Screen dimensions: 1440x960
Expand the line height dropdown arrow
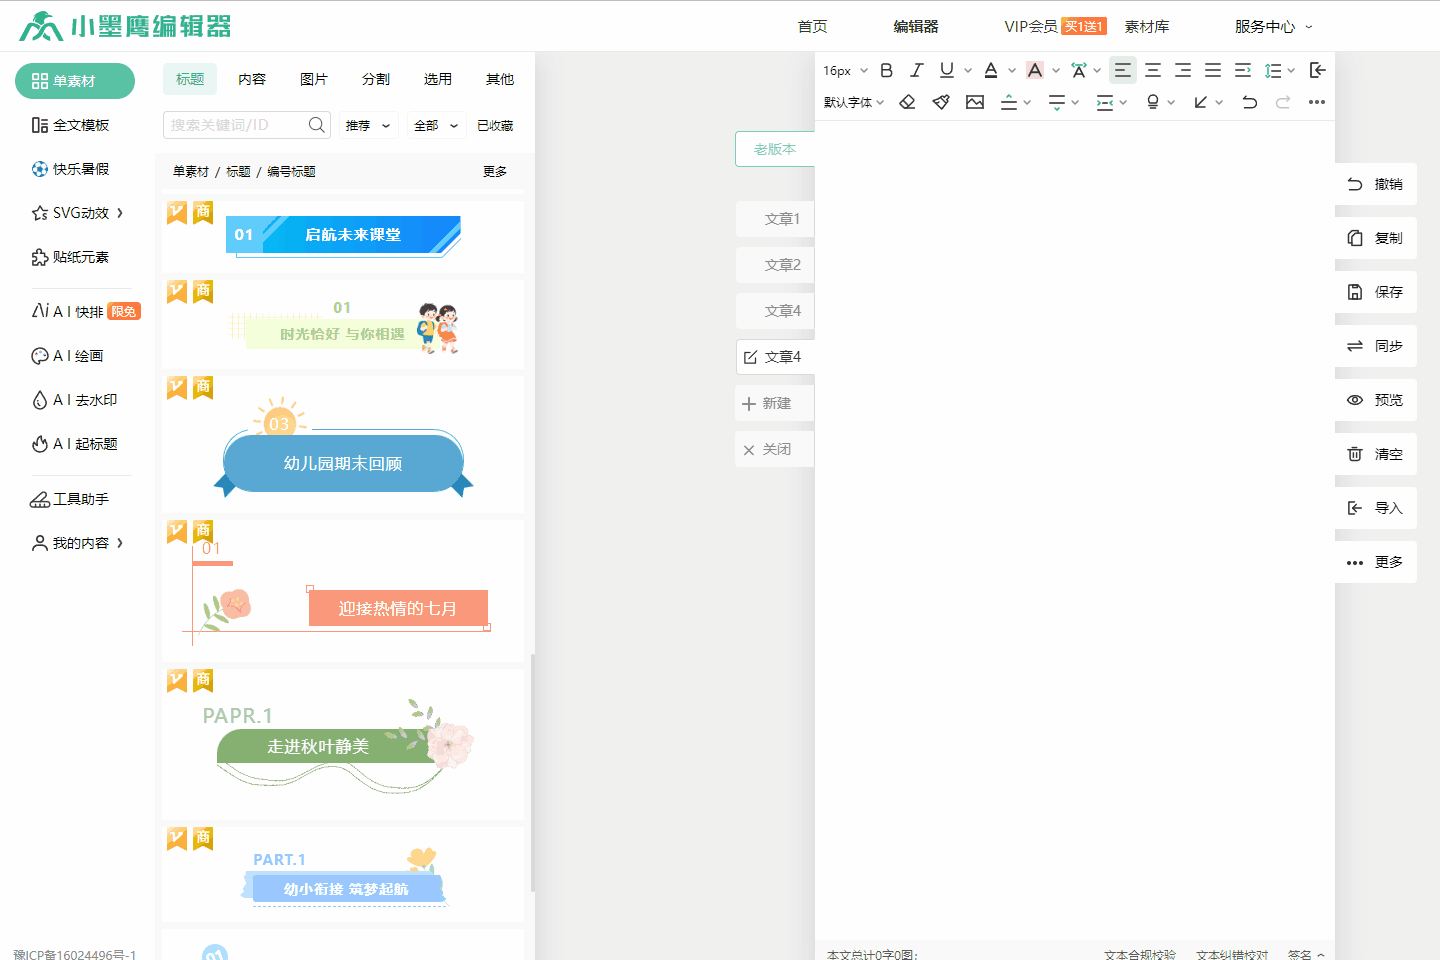[x=1291, y=71]
